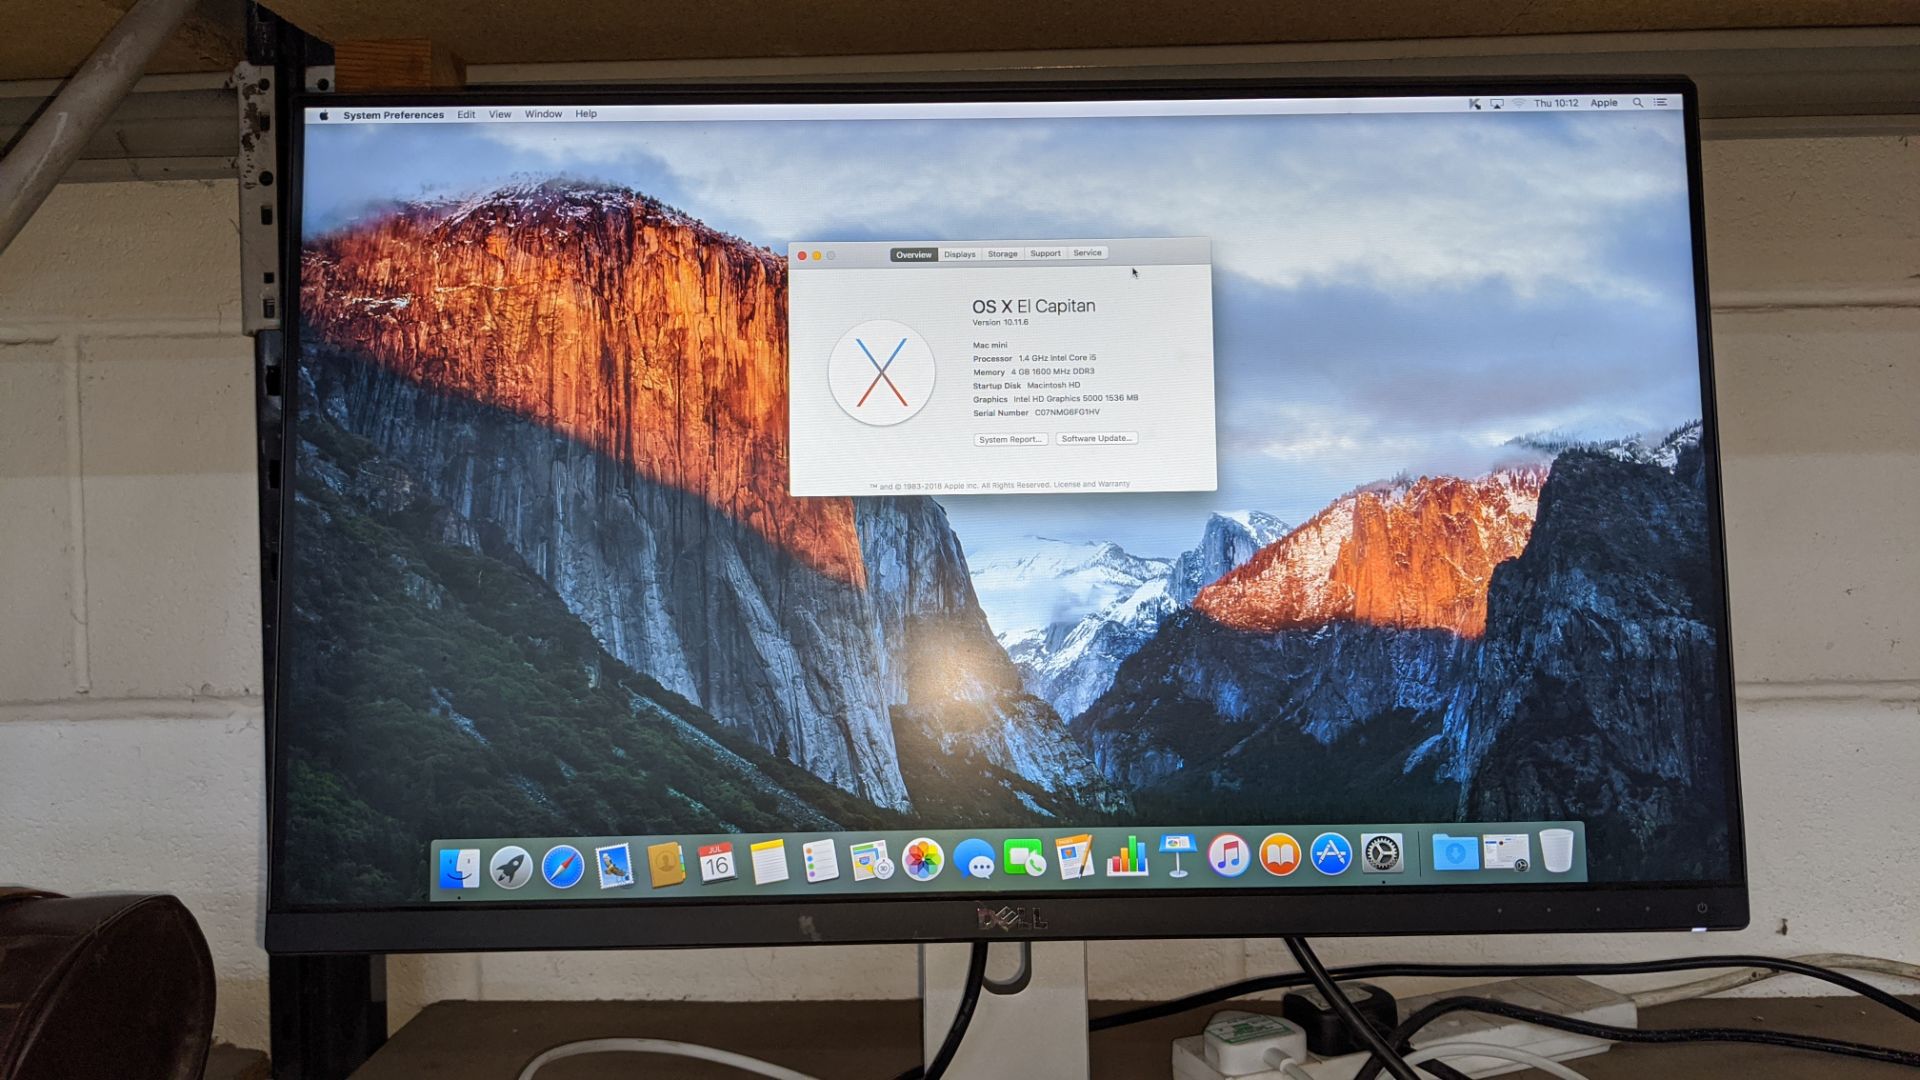Open the Help menu

[586, 114]
